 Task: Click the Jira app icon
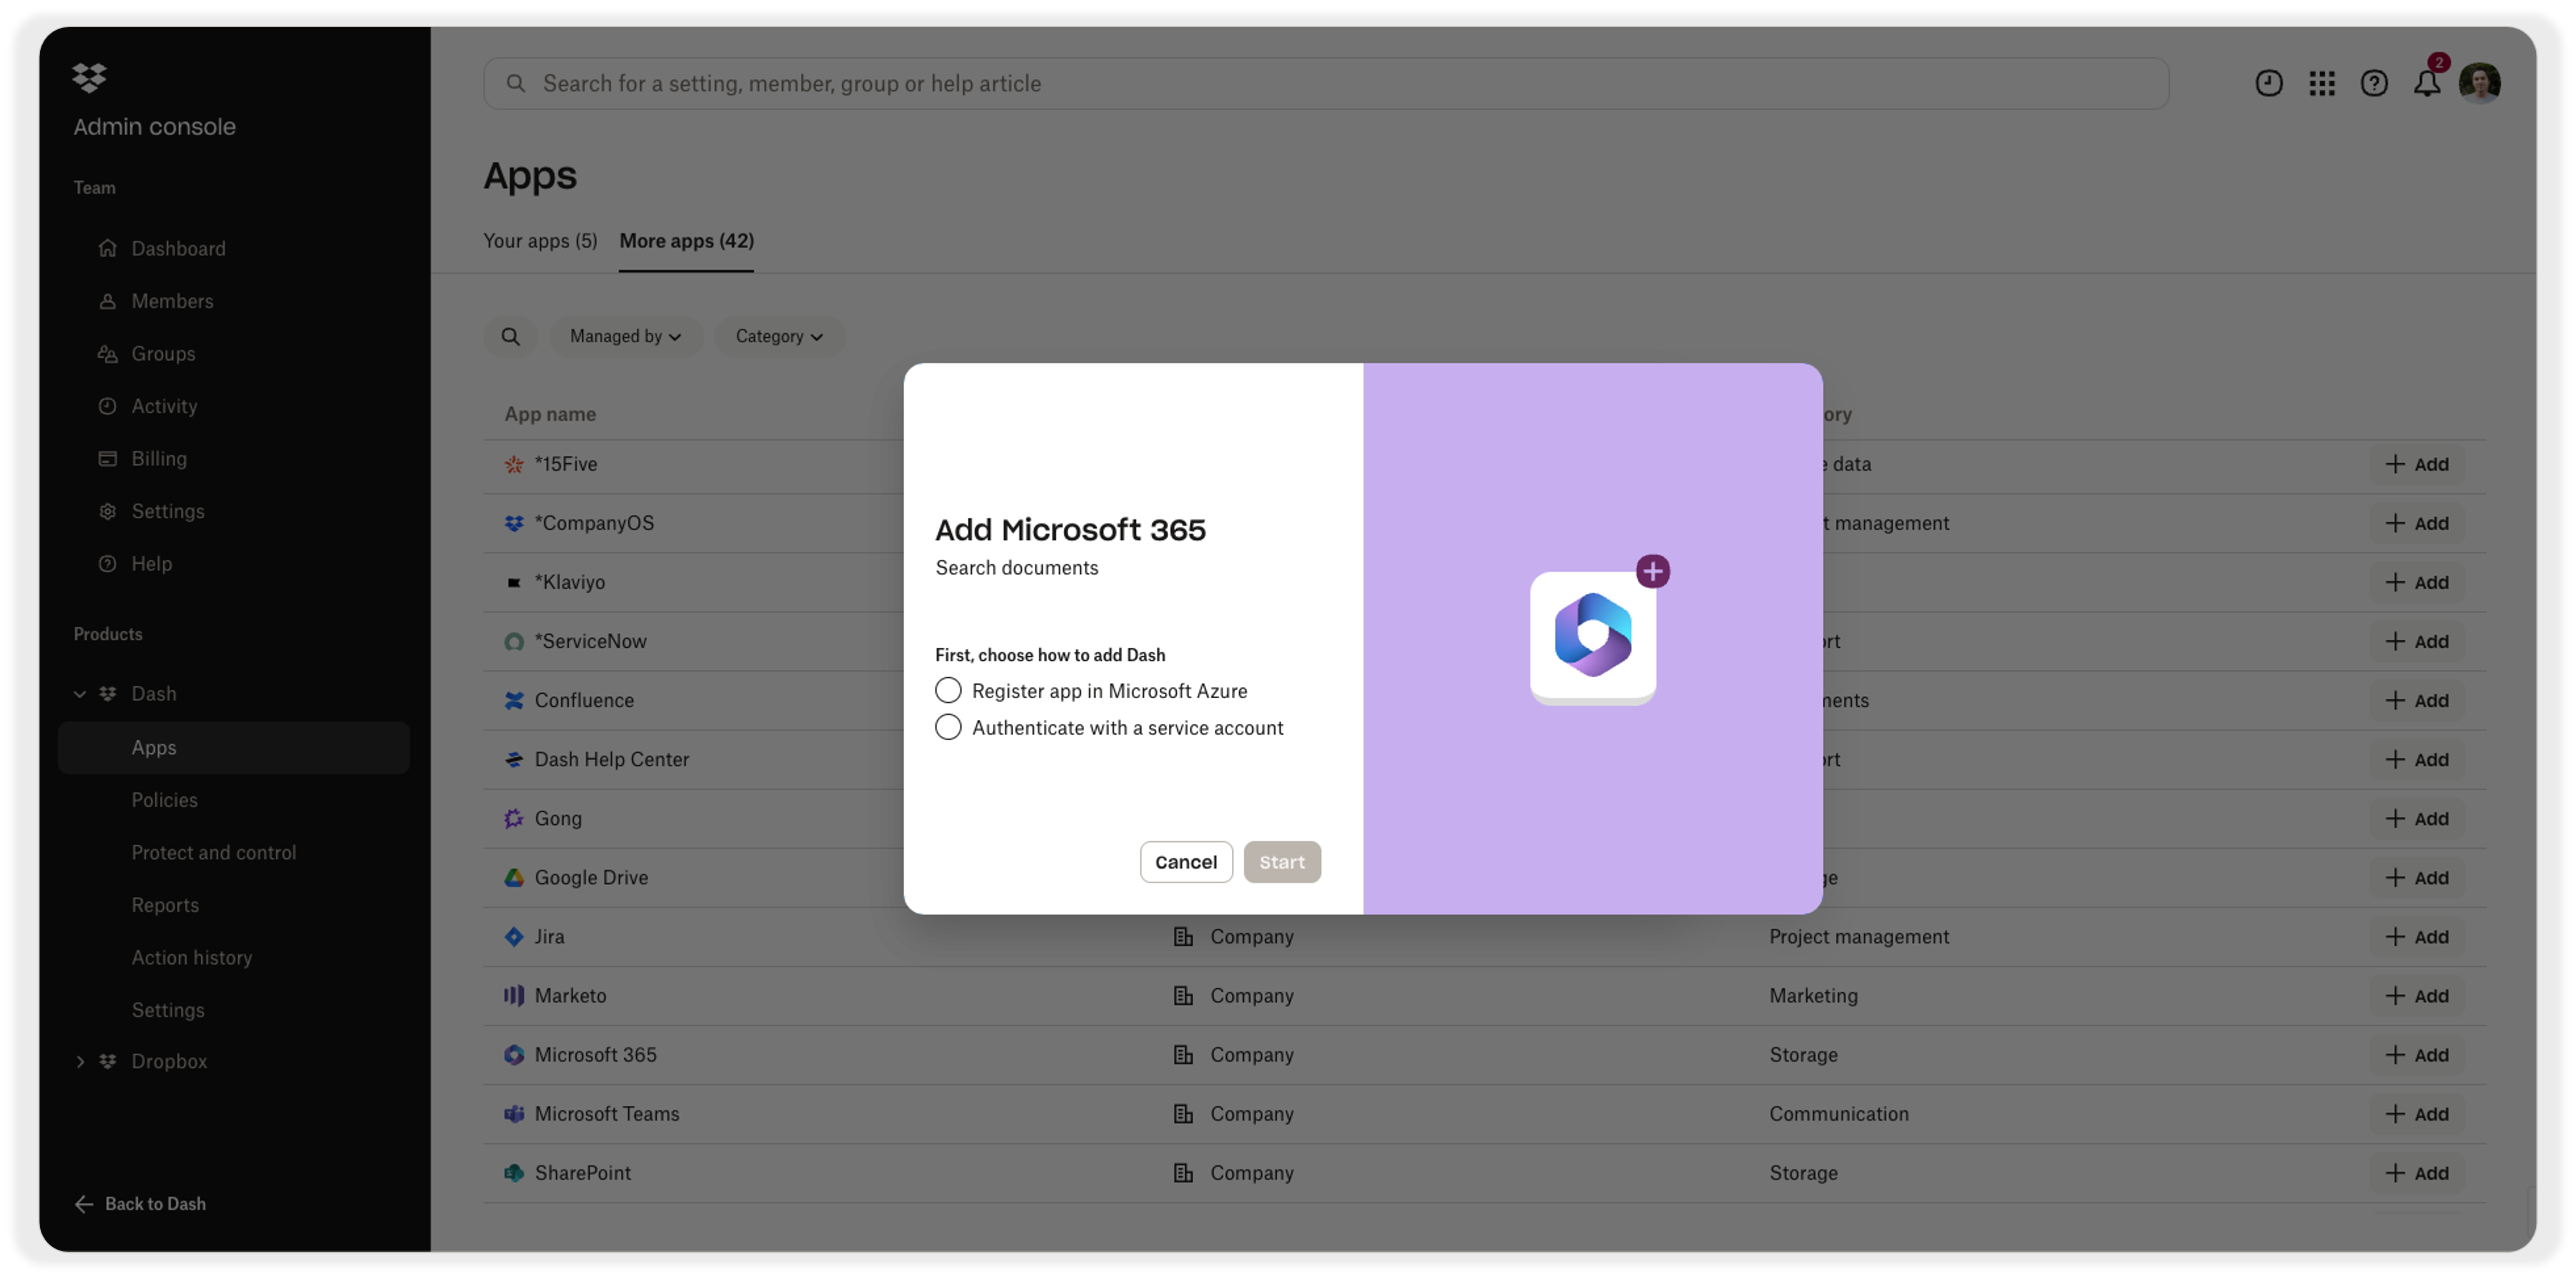(x=513, y=936)
